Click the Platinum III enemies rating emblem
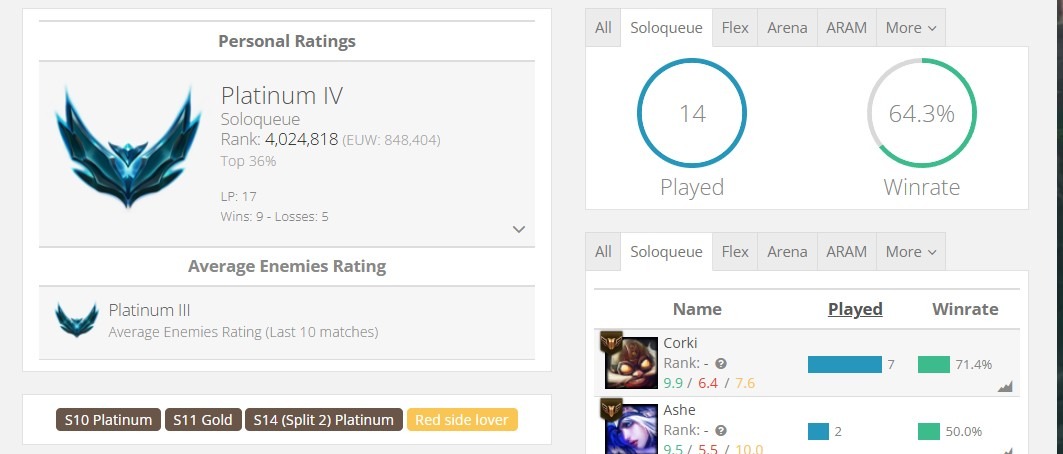 77,320
